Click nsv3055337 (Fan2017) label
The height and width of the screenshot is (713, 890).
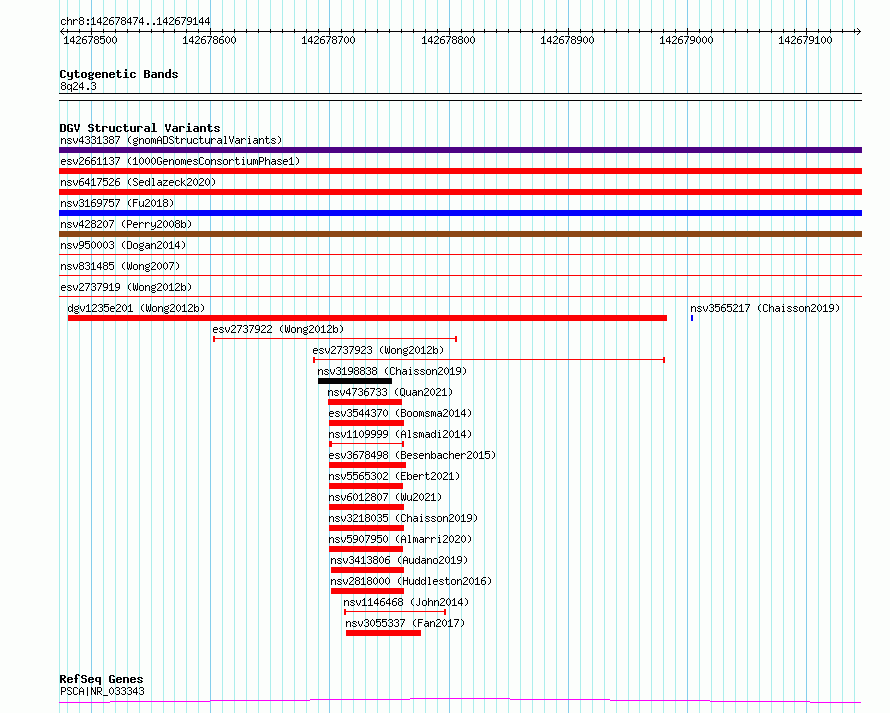coord(405,623)
